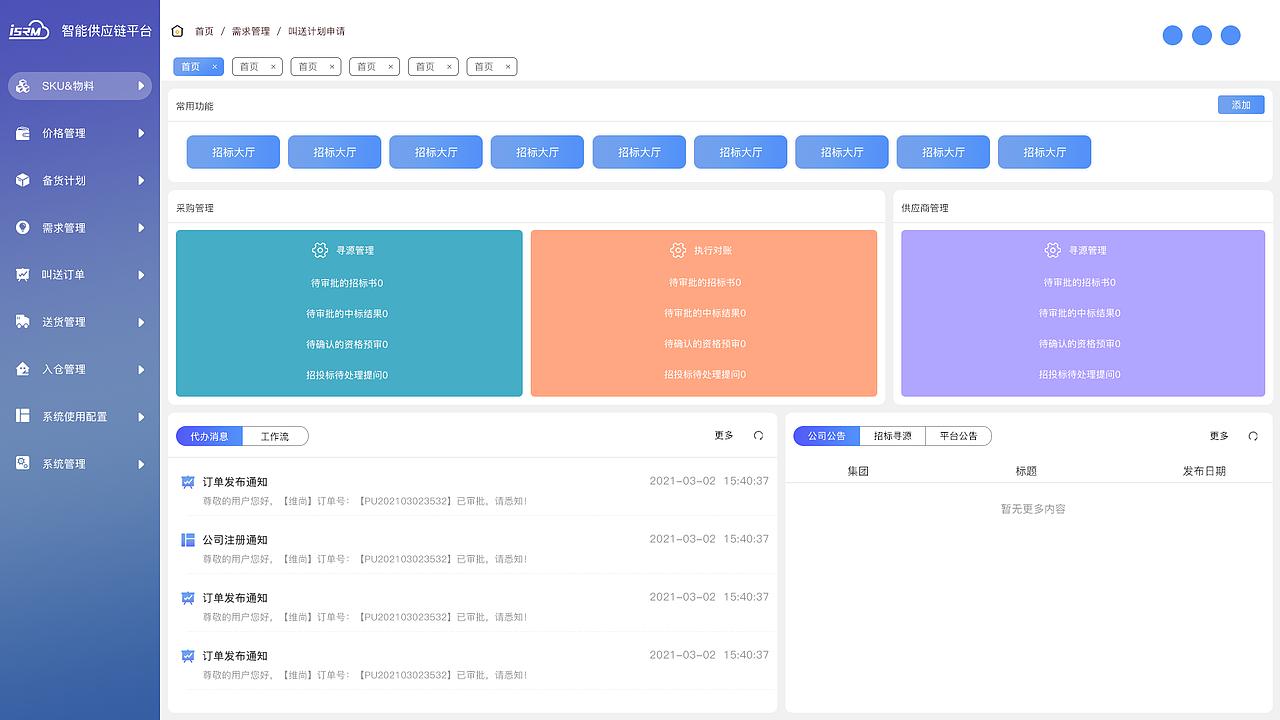The image size is (1280, 720).
Task: Click gear icon in teal 寻源管理 card
Action: point(320,250)
